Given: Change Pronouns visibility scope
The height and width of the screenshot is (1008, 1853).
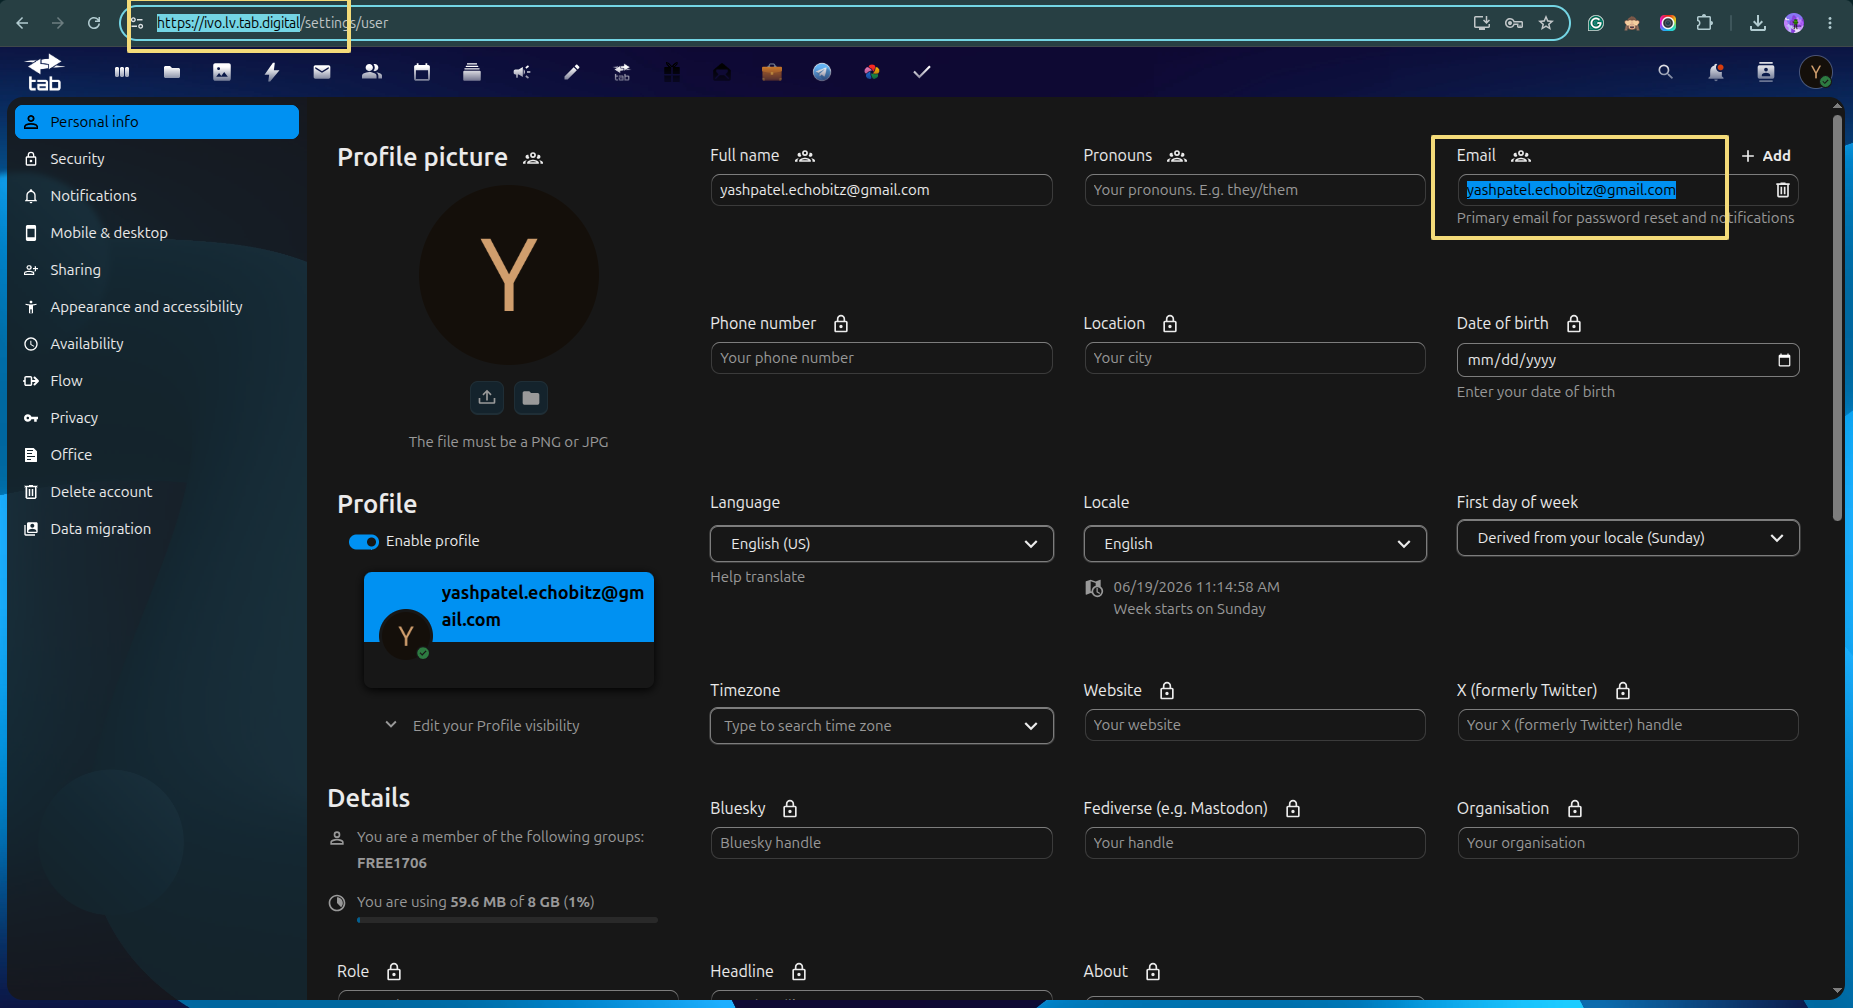Looking at the screenshot, I should pos(1177,156).
